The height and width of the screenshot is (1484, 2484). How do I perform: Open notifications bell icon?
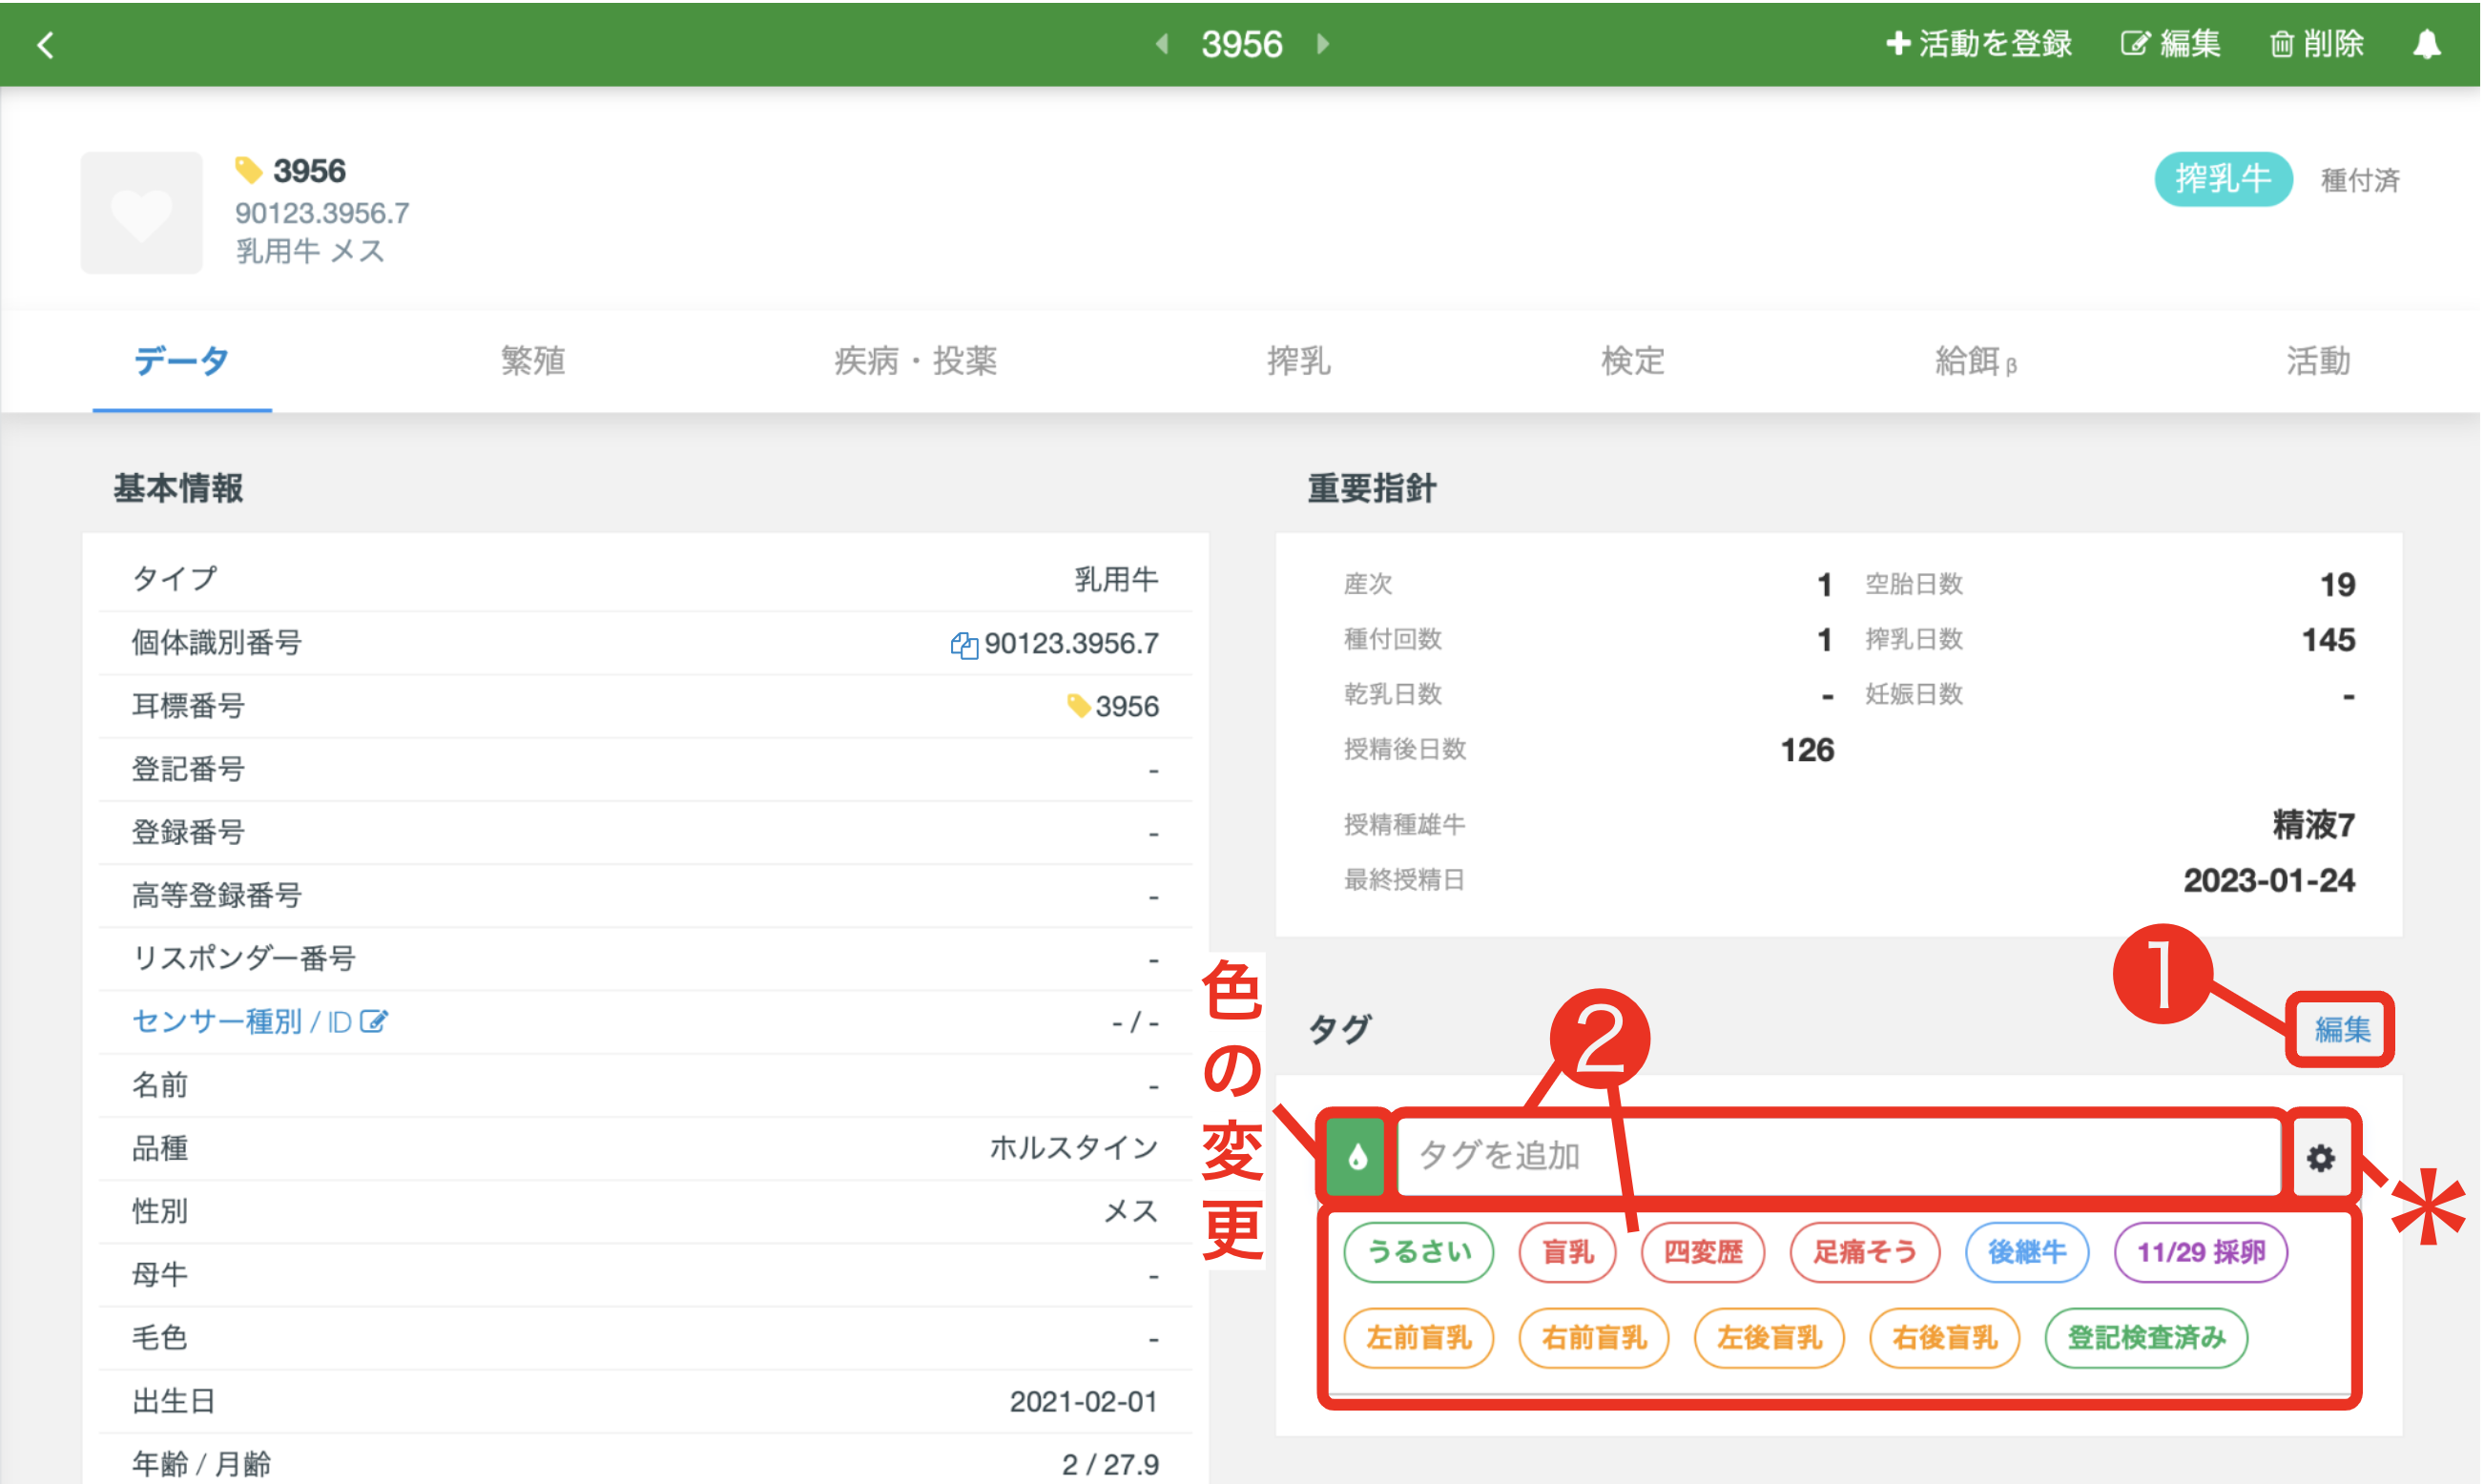click(x=2427, y=44)
